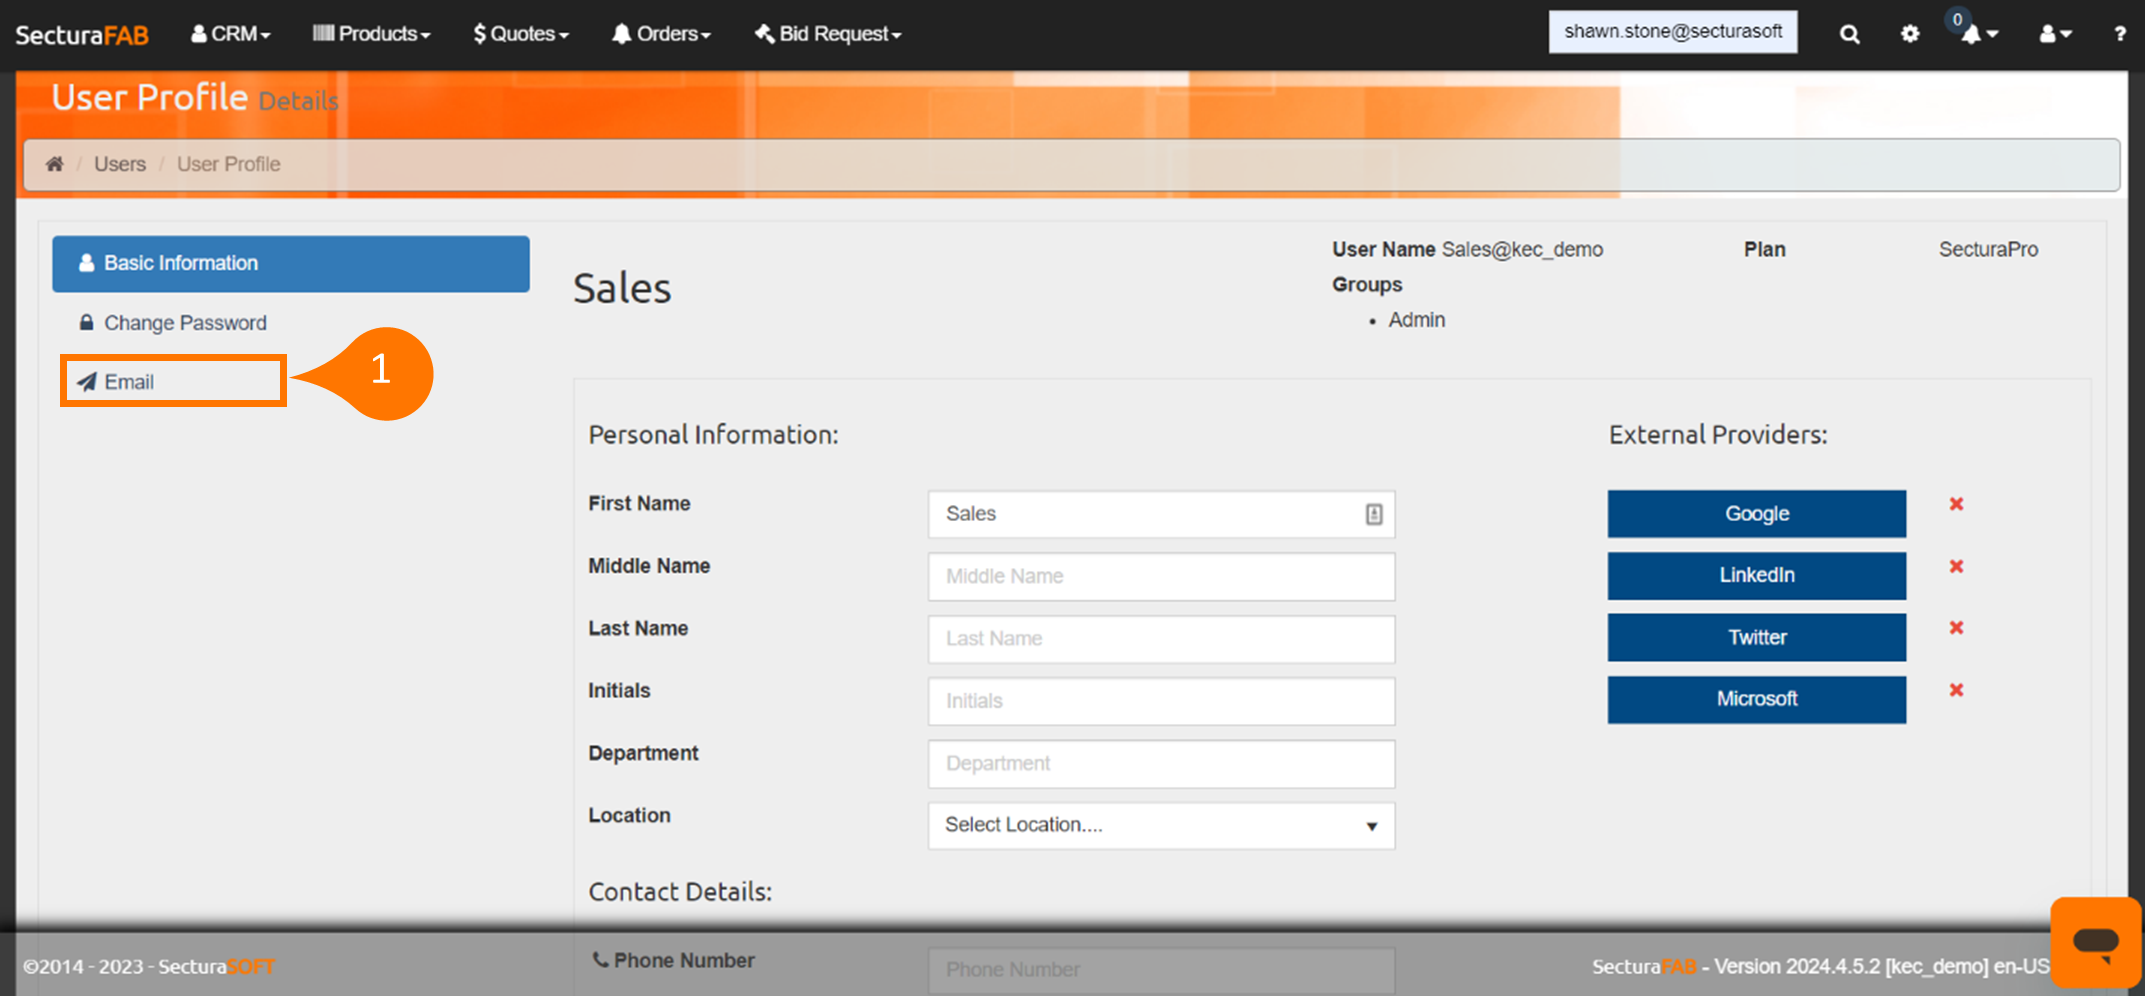The height and width of the screenshot is (996, 2145).
Task: Go to home via breadcrumb house icon
Action: pyautogui.click(x=55, y=164)
